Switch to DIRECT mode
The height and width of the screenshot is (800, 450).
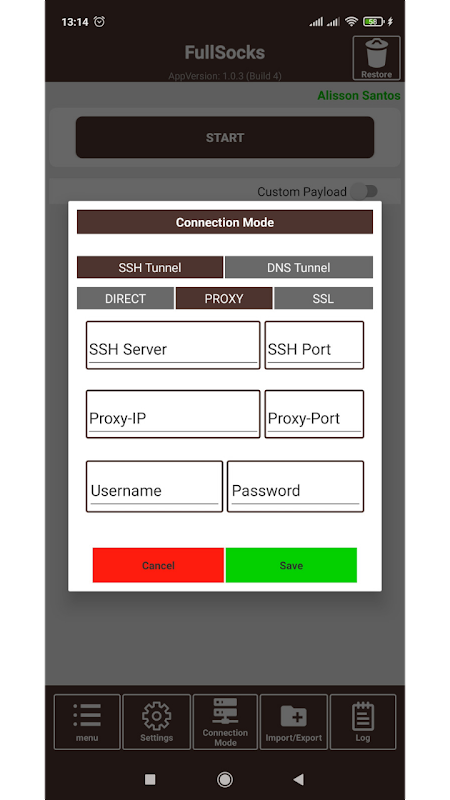(x=125, y=298)
